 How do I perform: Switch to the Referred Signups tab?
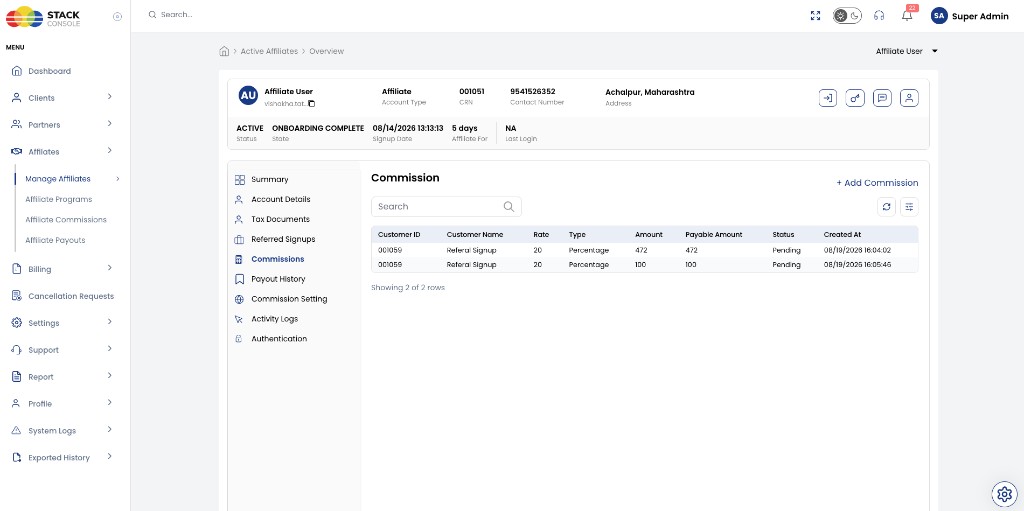[283, 239]
